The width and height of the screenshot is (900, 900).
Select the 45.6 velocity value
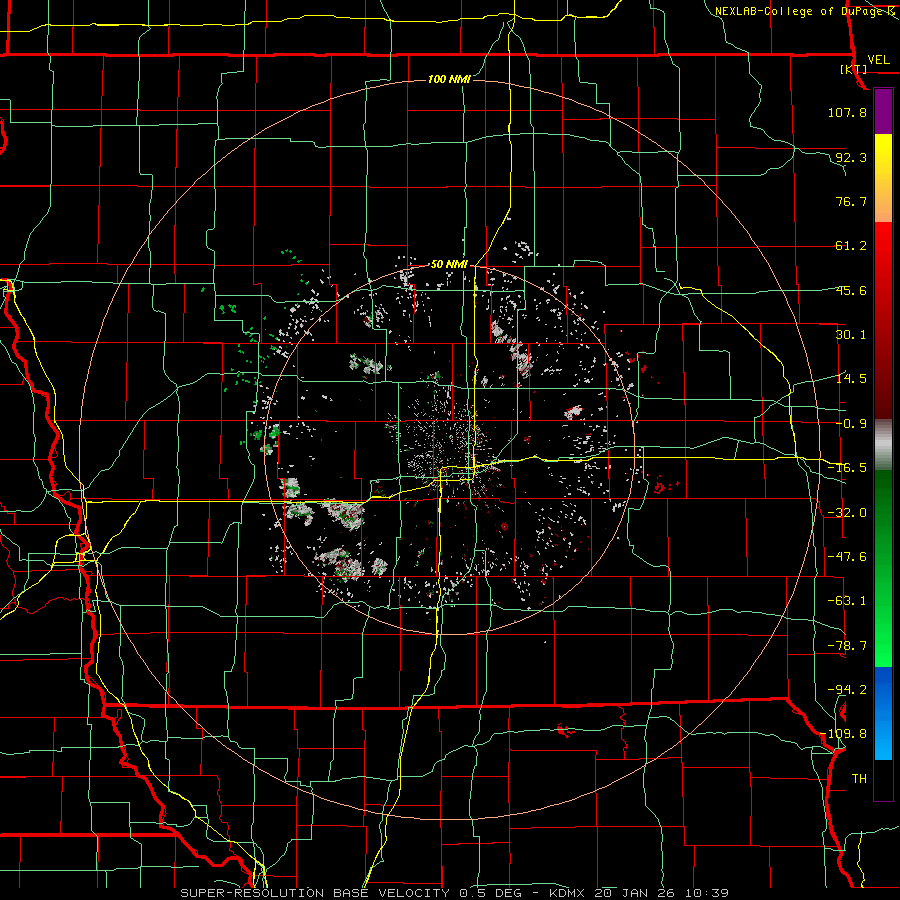point(851,290)
